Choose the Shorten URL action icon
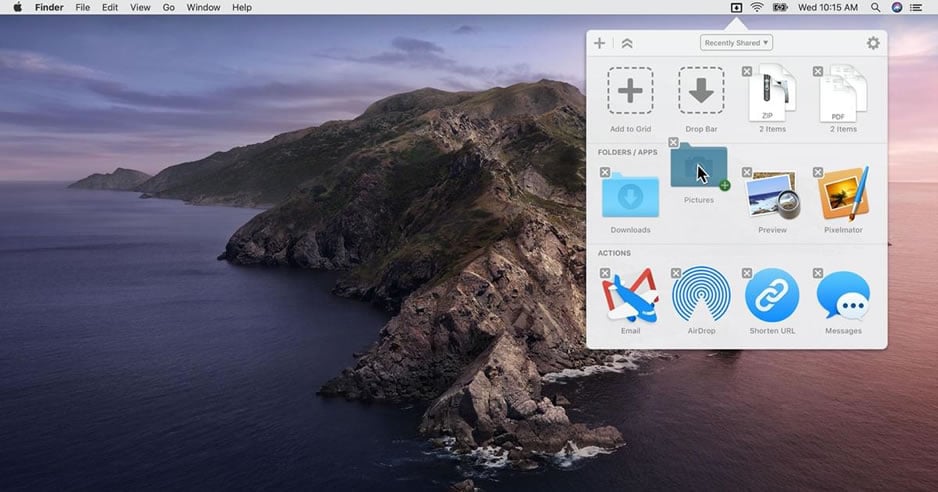 click(x=772, y=295)
